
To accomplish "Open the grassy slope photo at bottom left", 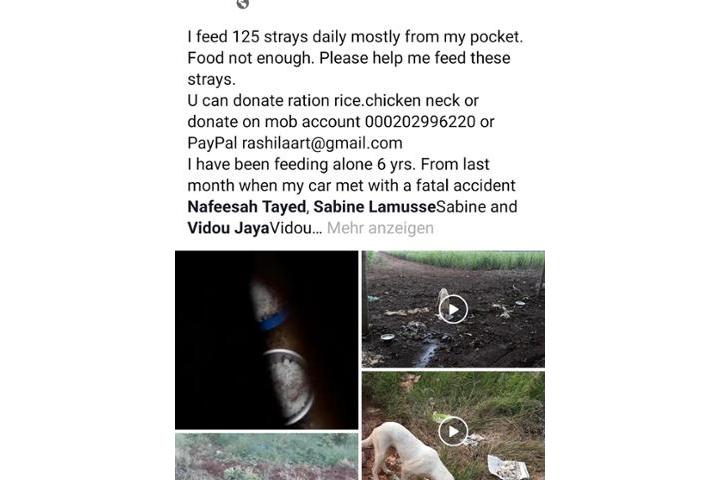I will 266,457.
